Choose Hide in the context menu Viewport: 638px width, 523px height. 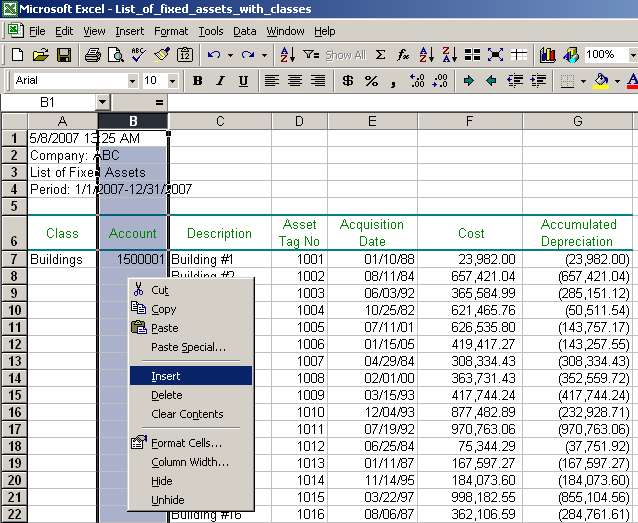pos(191,481)
